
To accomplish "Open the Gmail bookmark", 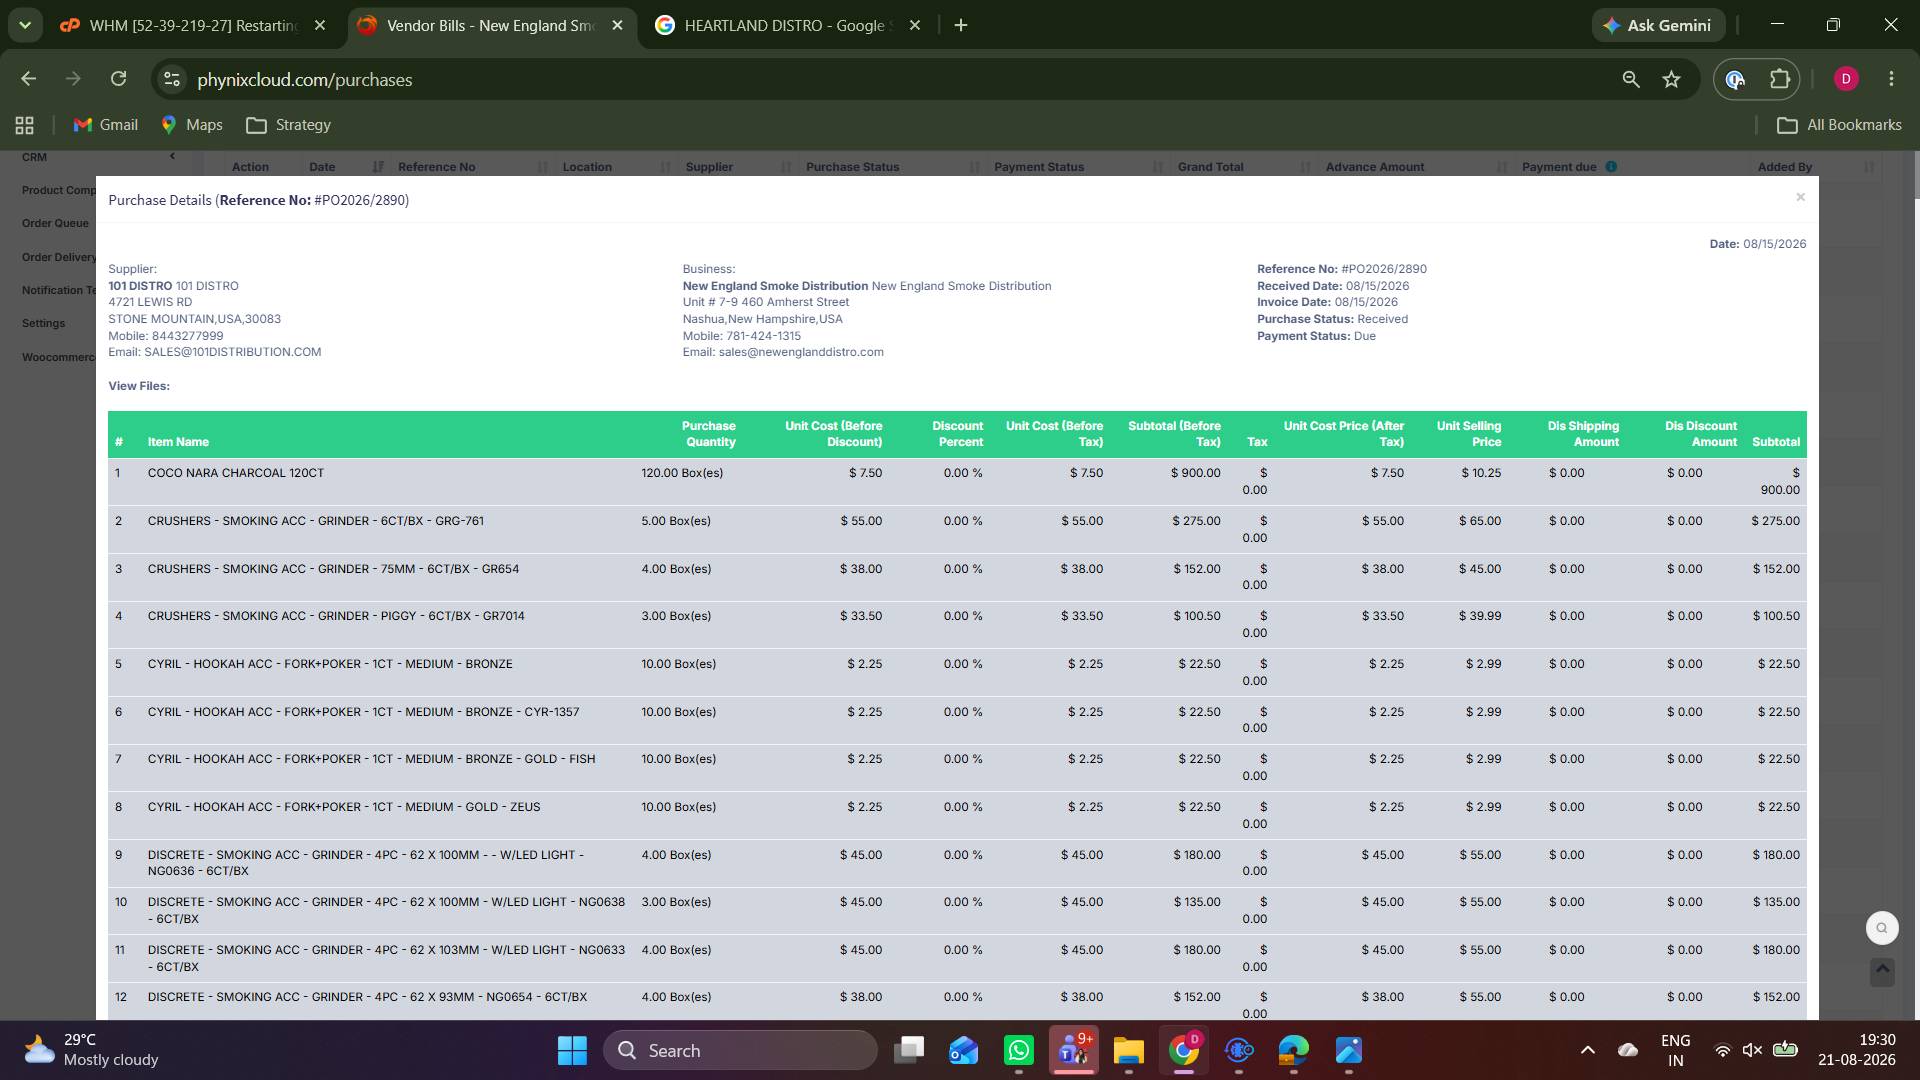I will 105,125.
